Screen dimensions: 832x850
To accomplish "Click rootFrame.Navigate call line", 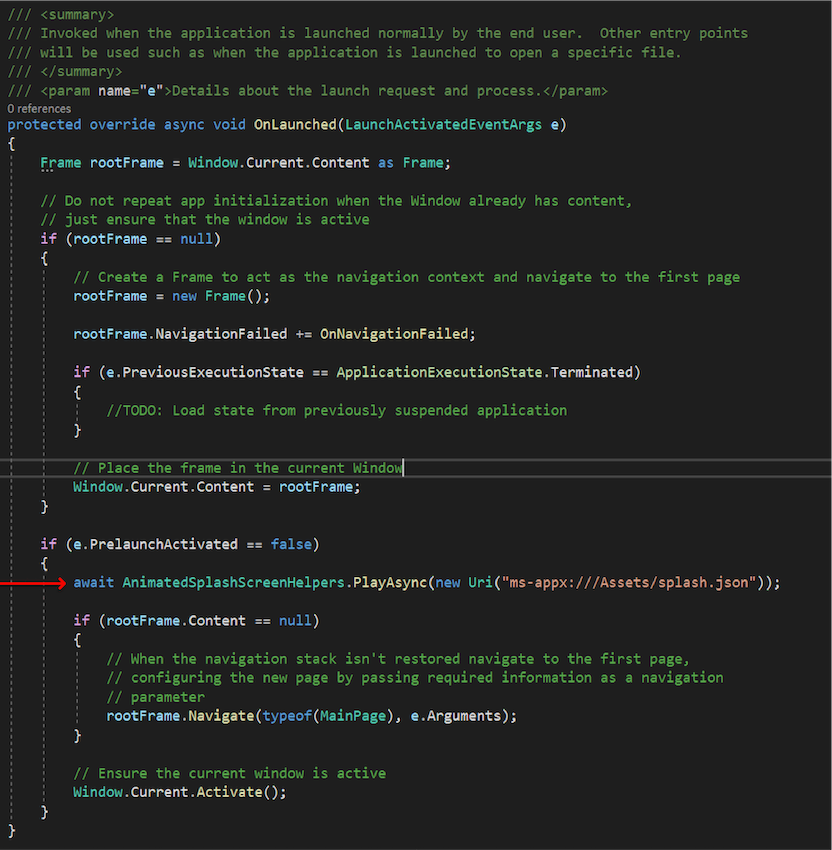I will click(x=312, y=716).
